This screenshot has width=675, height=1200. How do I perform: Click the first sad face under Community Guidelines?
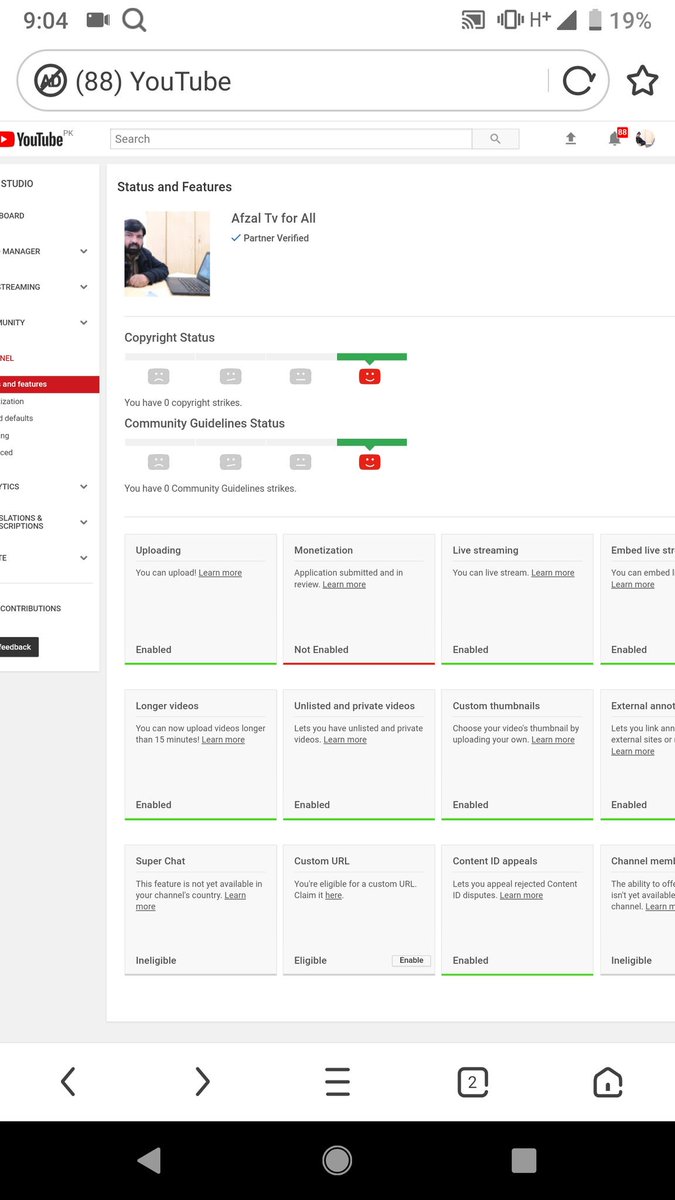(x=159, y=462)
